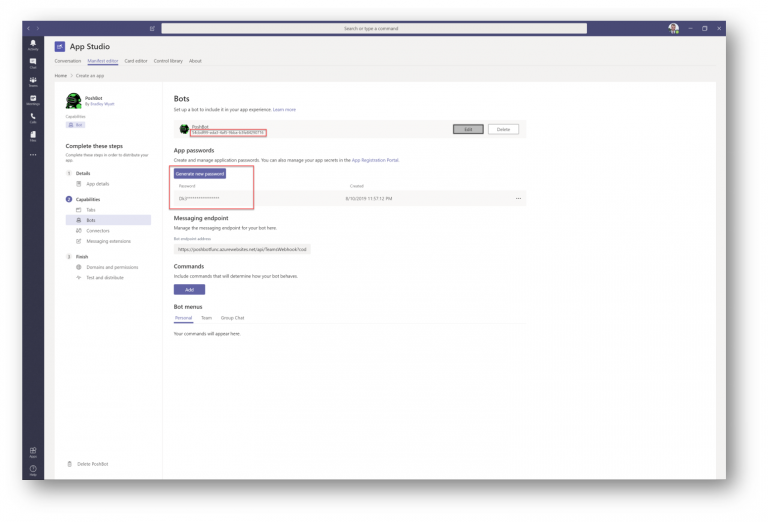Go forward using the forward arrow
The image size is (768, 522).
(x=38, y=28)
